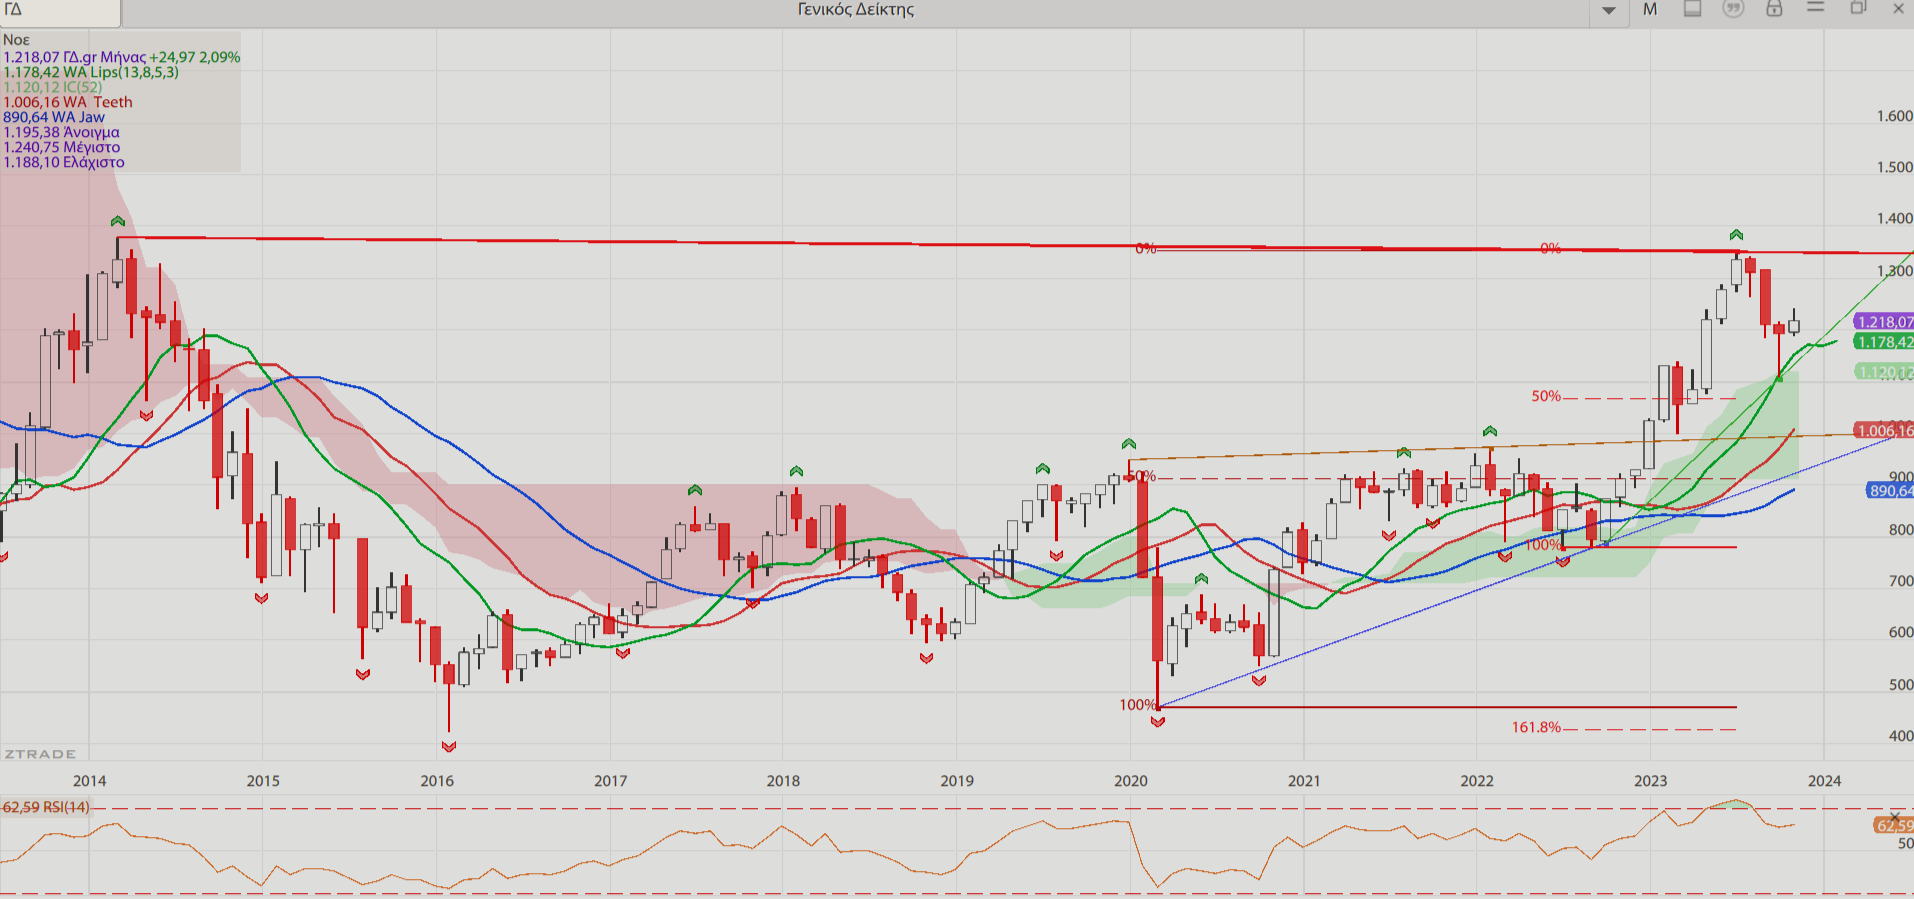This screenshot has height=899, width=1914.
Task: Open the hamburger chart menu
Action: (1816, 8)
